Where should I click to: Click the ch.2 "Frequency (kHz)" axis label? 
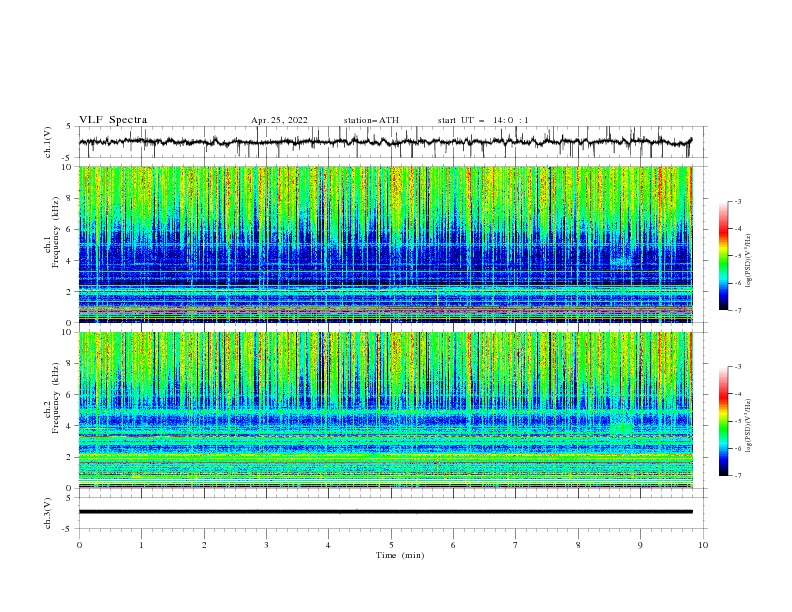(56, 398)
